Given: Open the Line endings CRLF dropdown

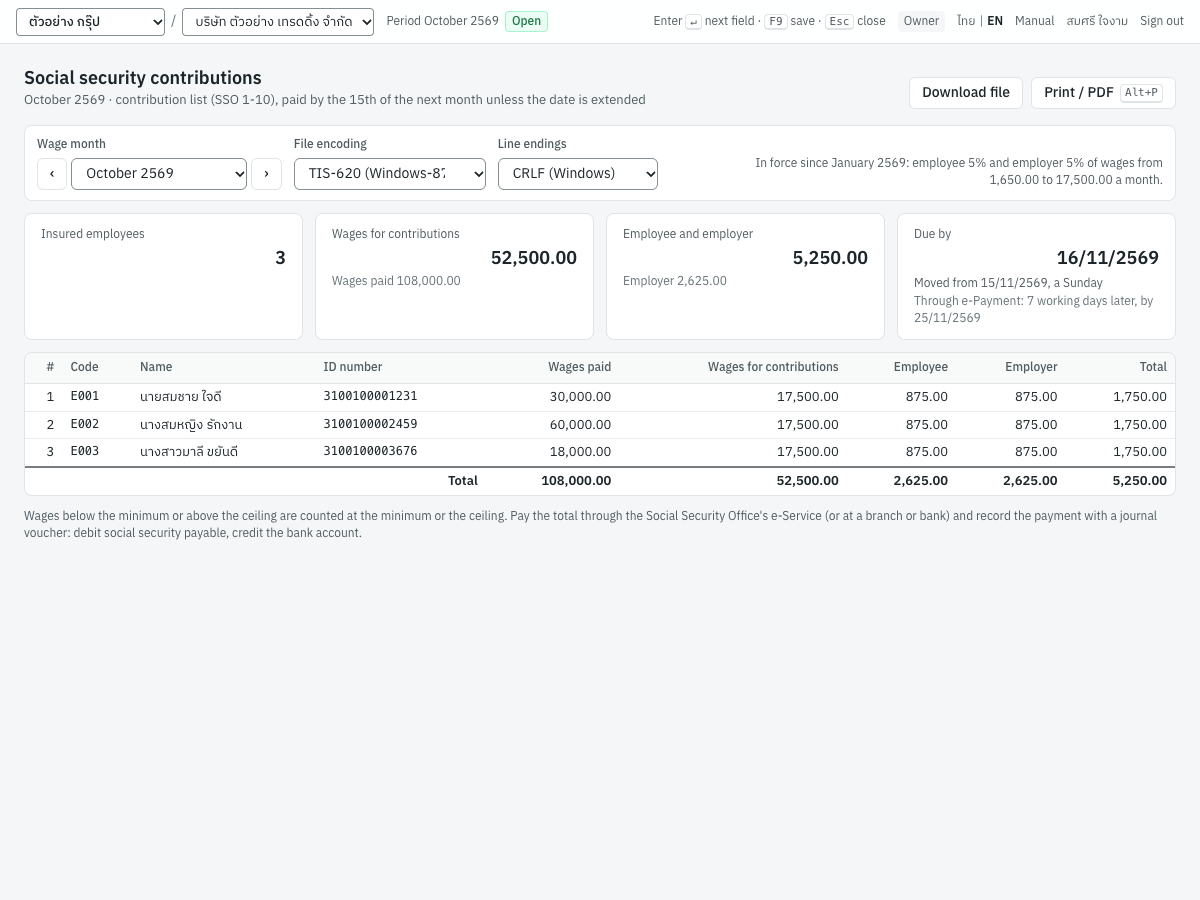Looking at the screenshot, I should coord(578,173).
